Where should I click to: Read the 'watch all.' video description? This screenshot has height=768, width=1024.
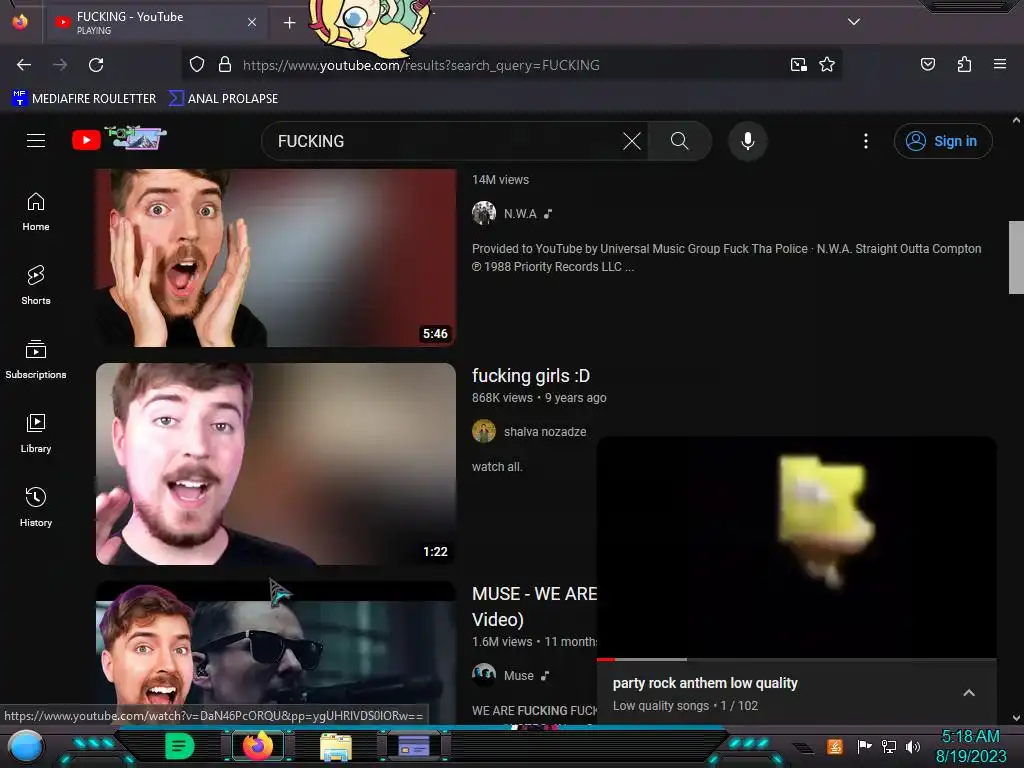497,467
